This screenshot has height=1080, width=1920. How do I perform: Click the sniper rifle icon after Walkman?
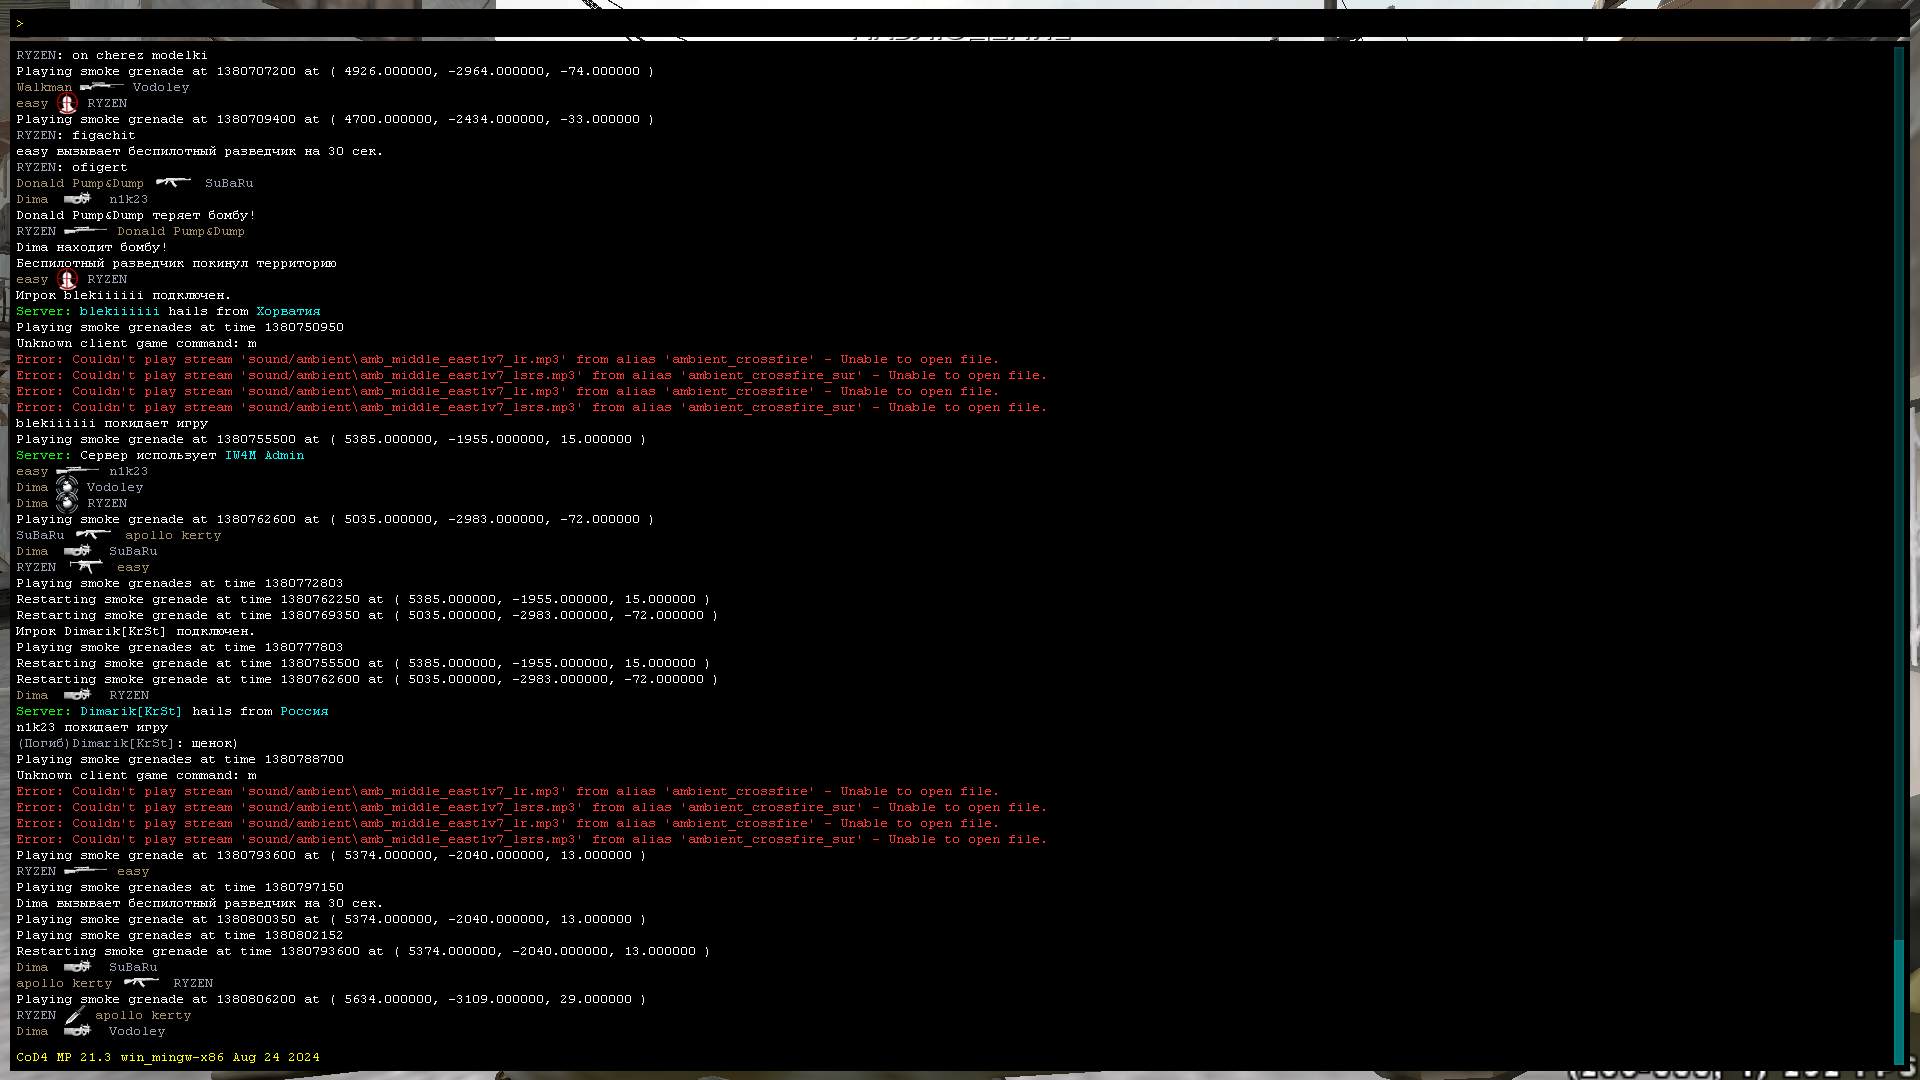click(101, 87)
